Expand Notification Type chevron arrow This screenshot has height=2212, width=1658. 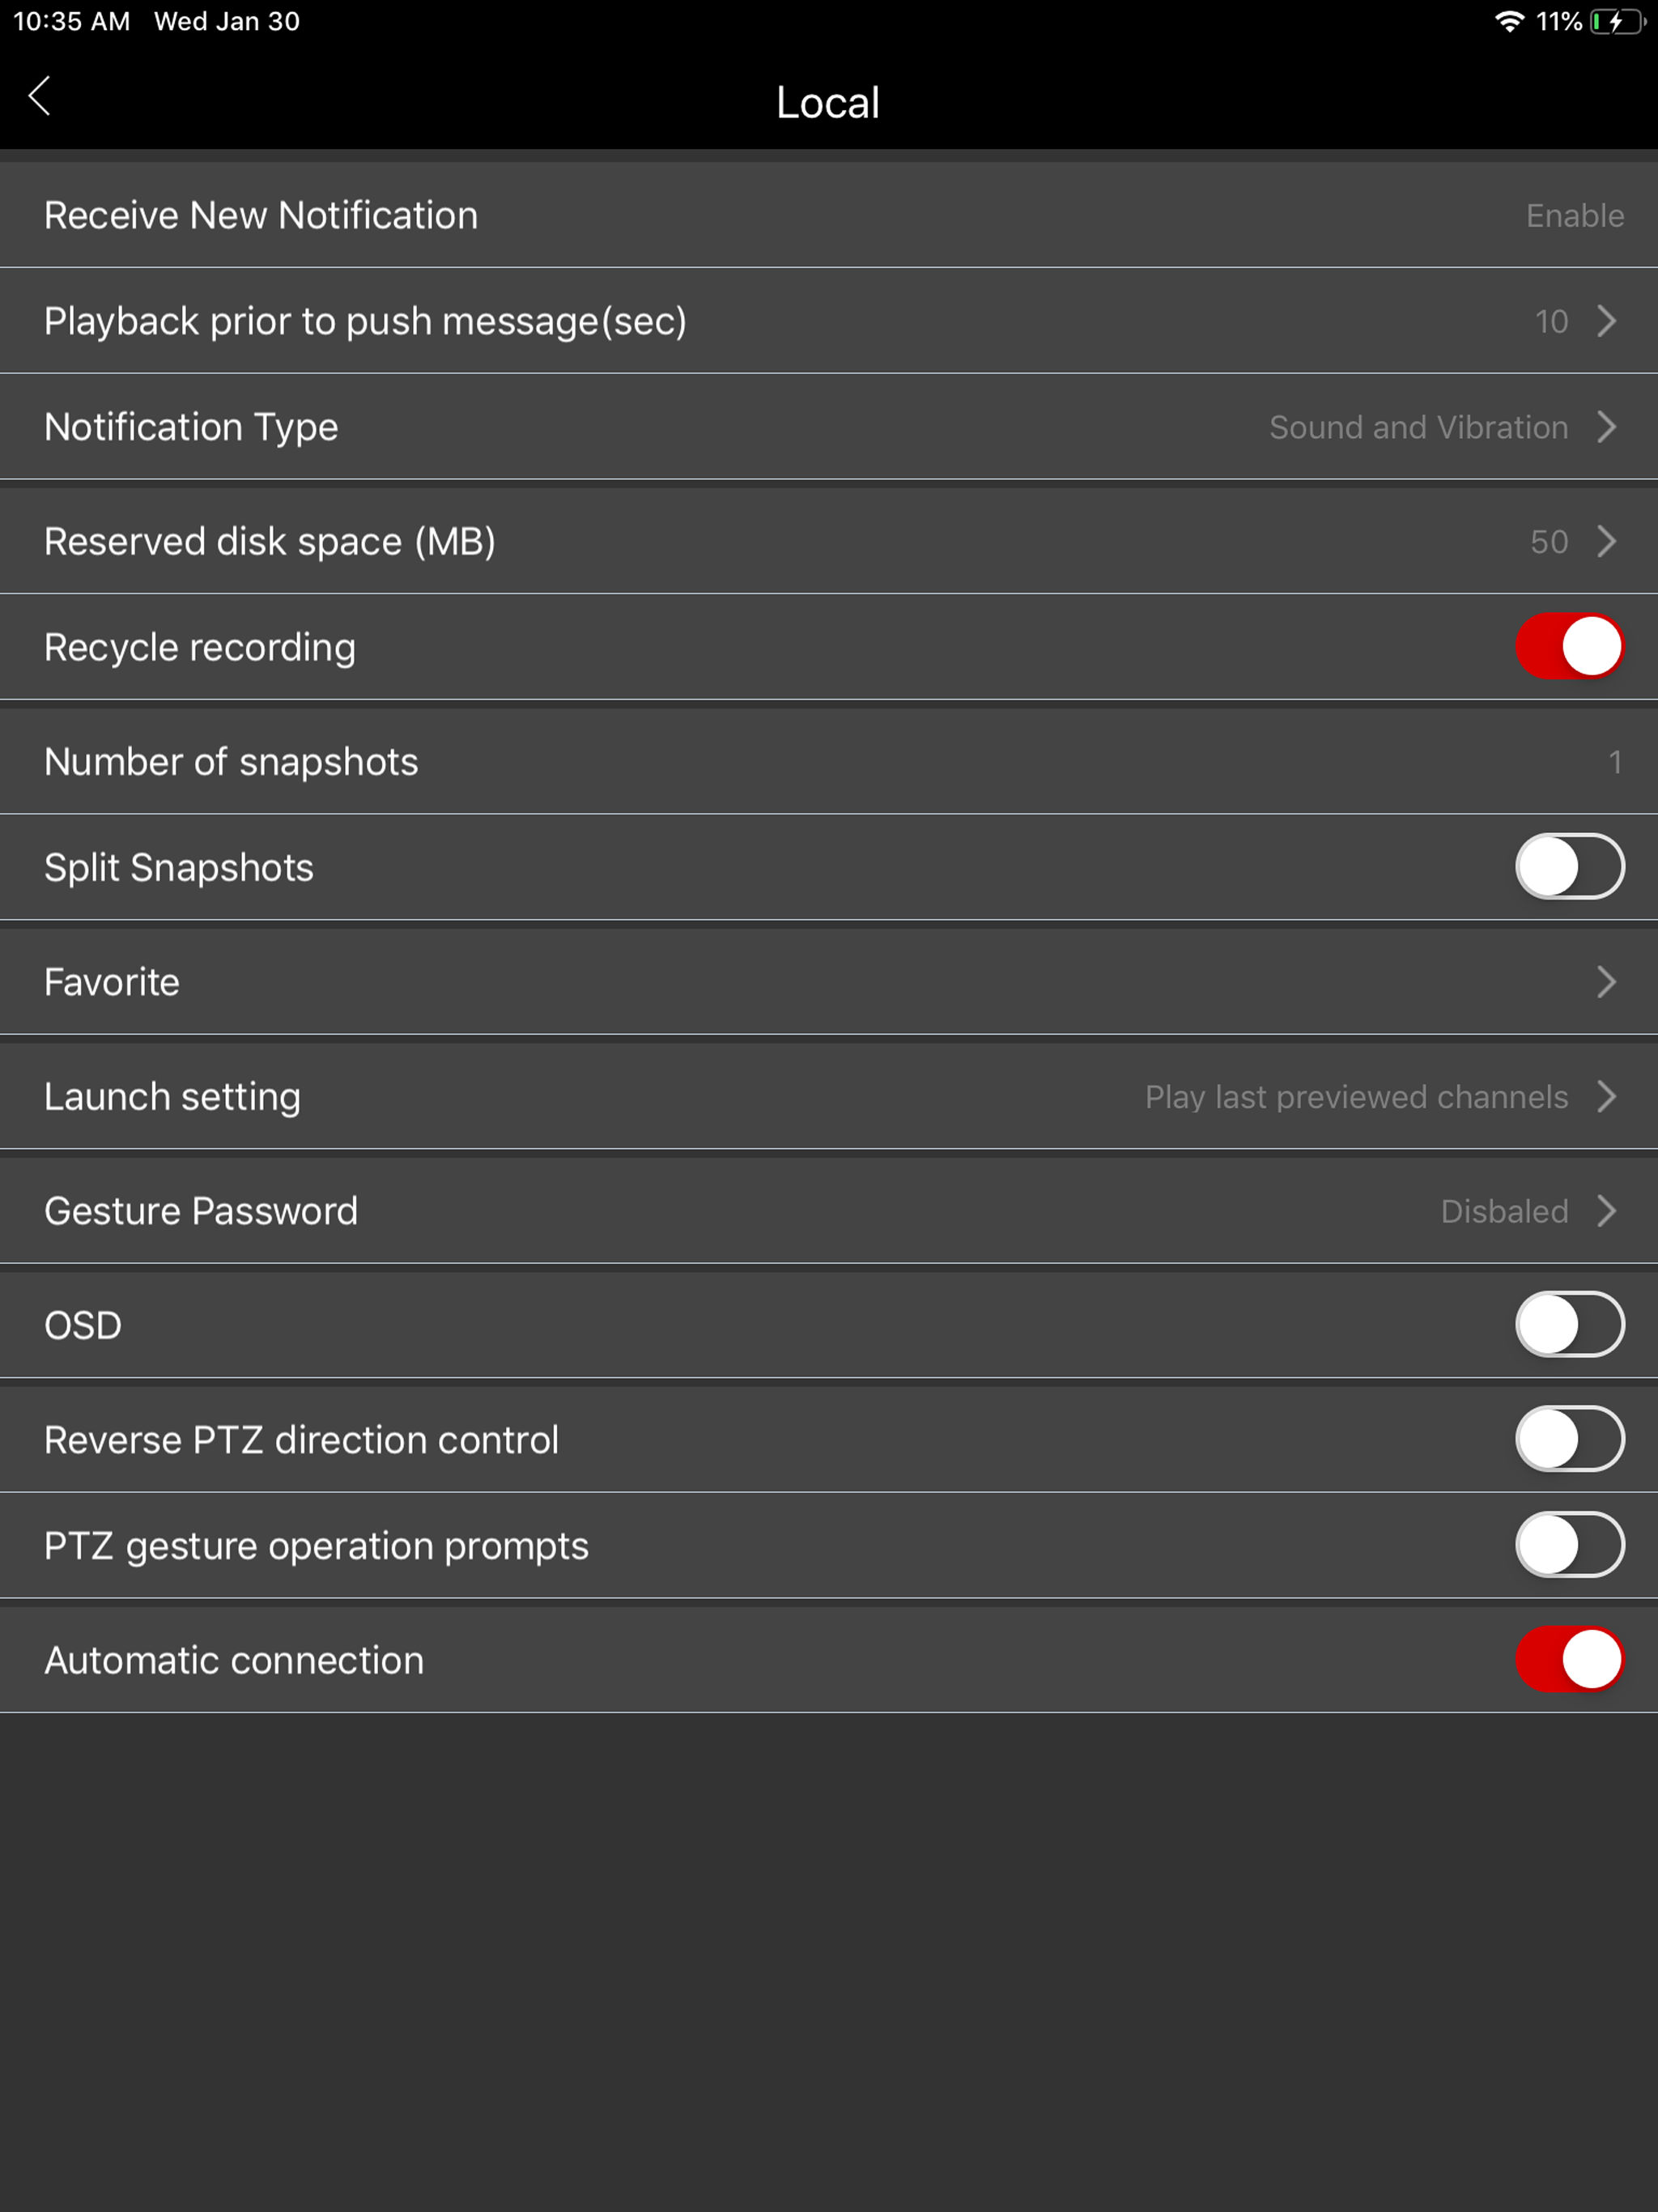pos(1606,427)
